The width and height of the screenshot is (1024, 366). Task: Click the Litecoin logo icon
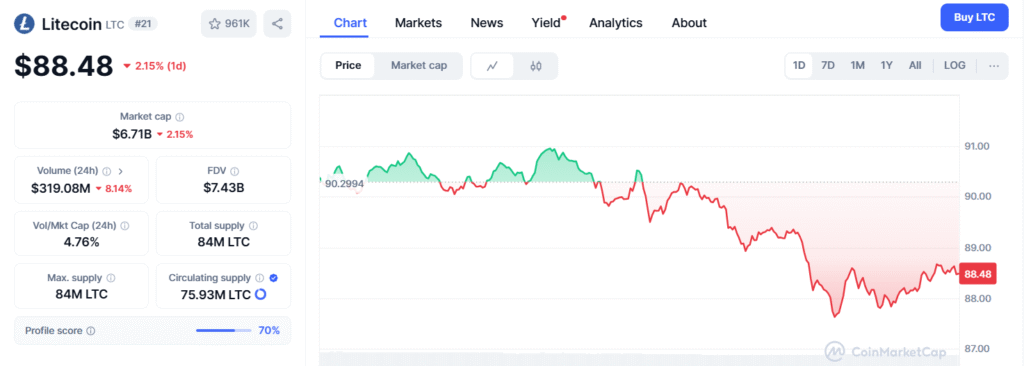tap(25, 24)
